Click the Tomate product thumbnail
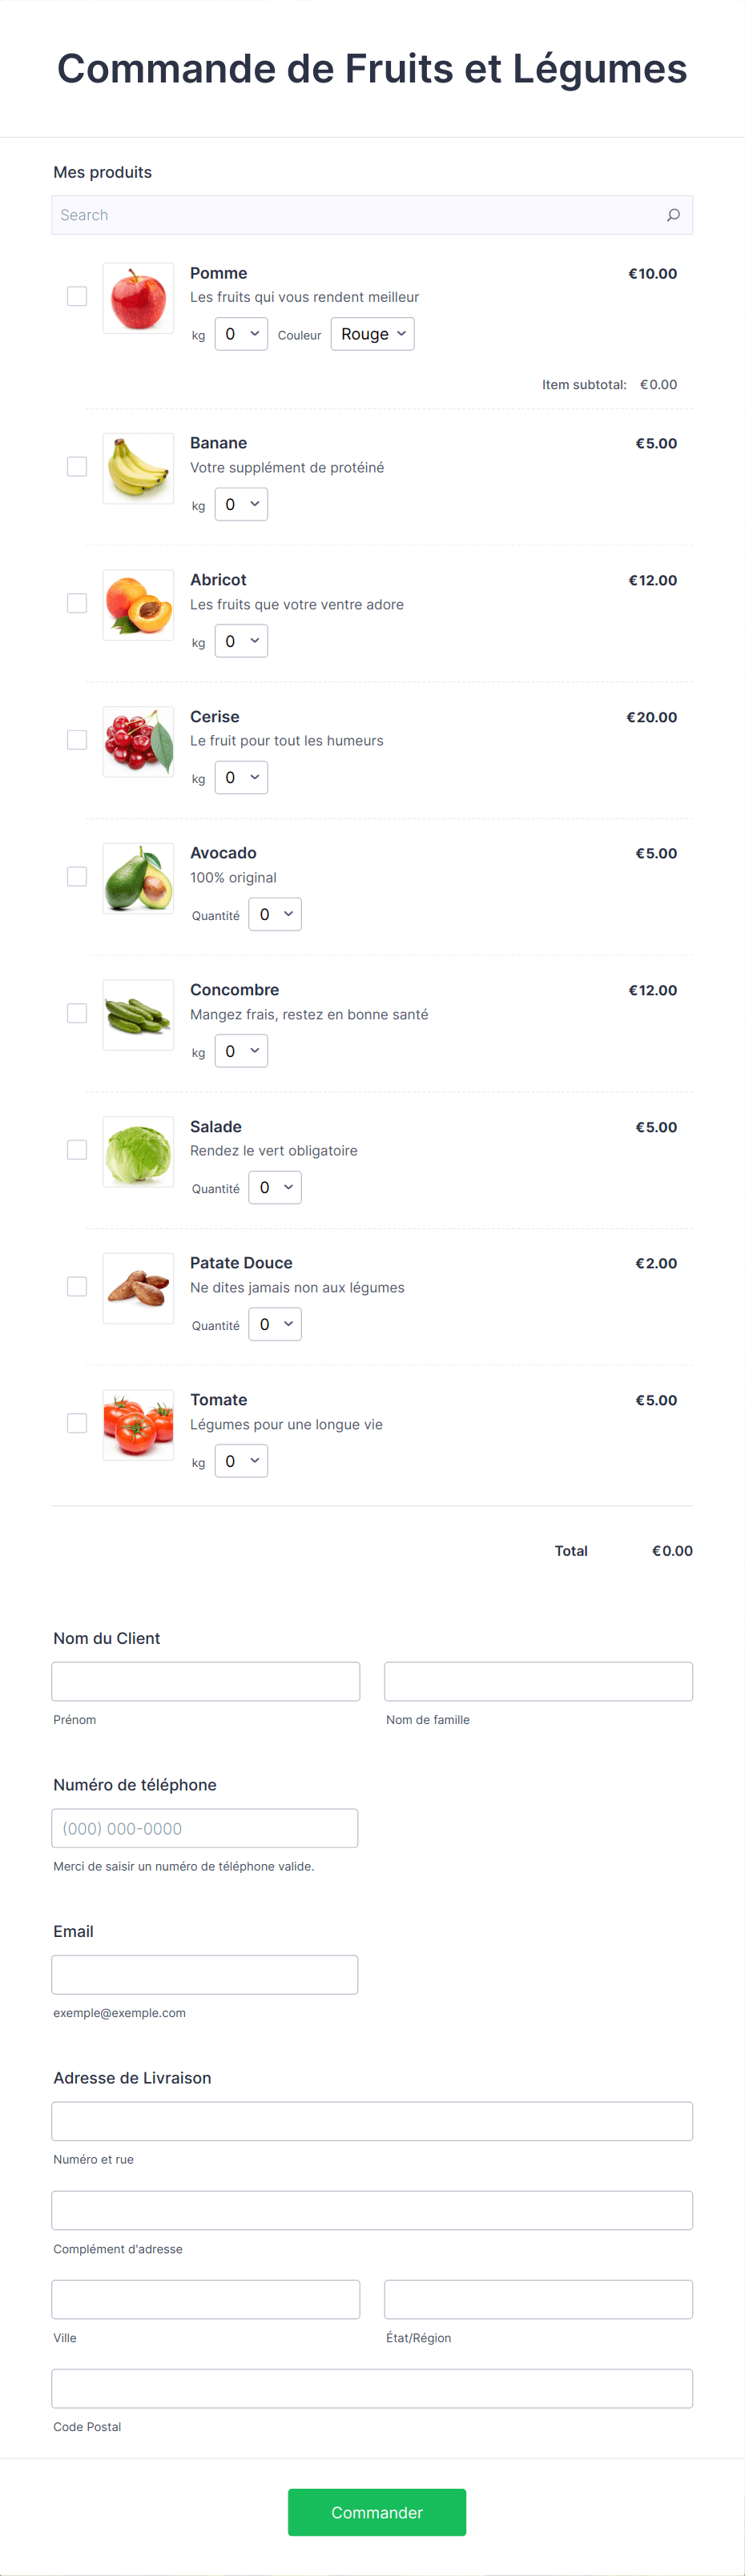The width and height of the screenshot is (745, 2576). tap(137, 1425)
